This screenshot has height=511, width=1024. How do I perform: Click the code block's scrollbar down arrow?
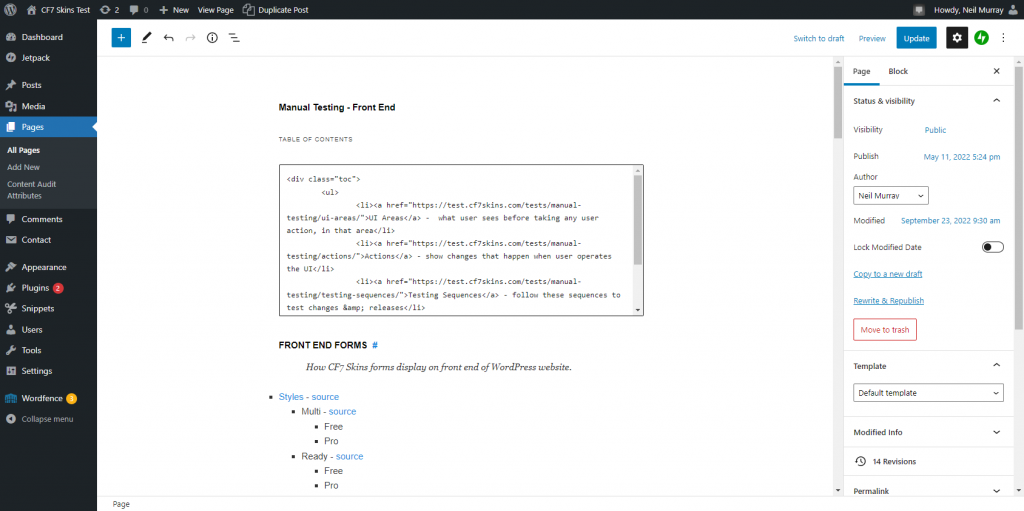[638, 310]
